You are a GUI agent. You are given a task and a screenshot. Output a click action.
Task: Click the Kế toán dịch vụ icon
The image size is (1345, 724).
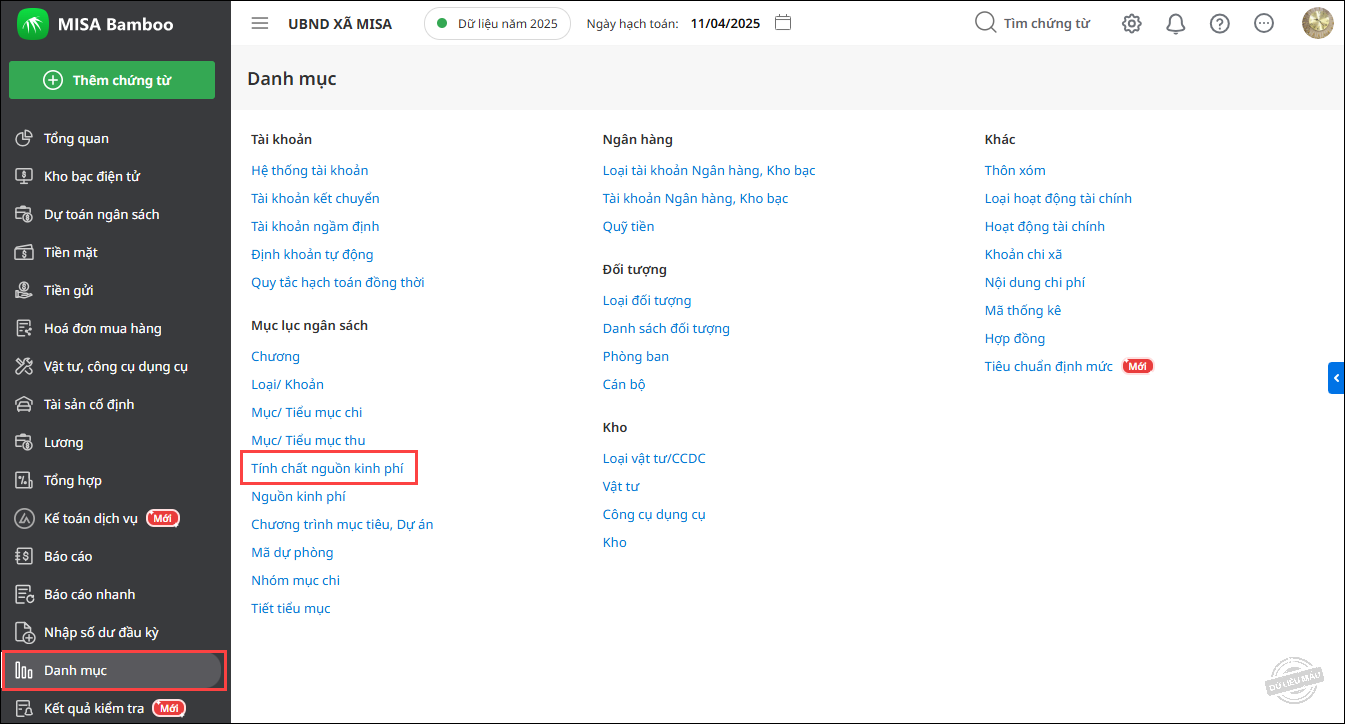pyautogui.click(x=26, y=518)
